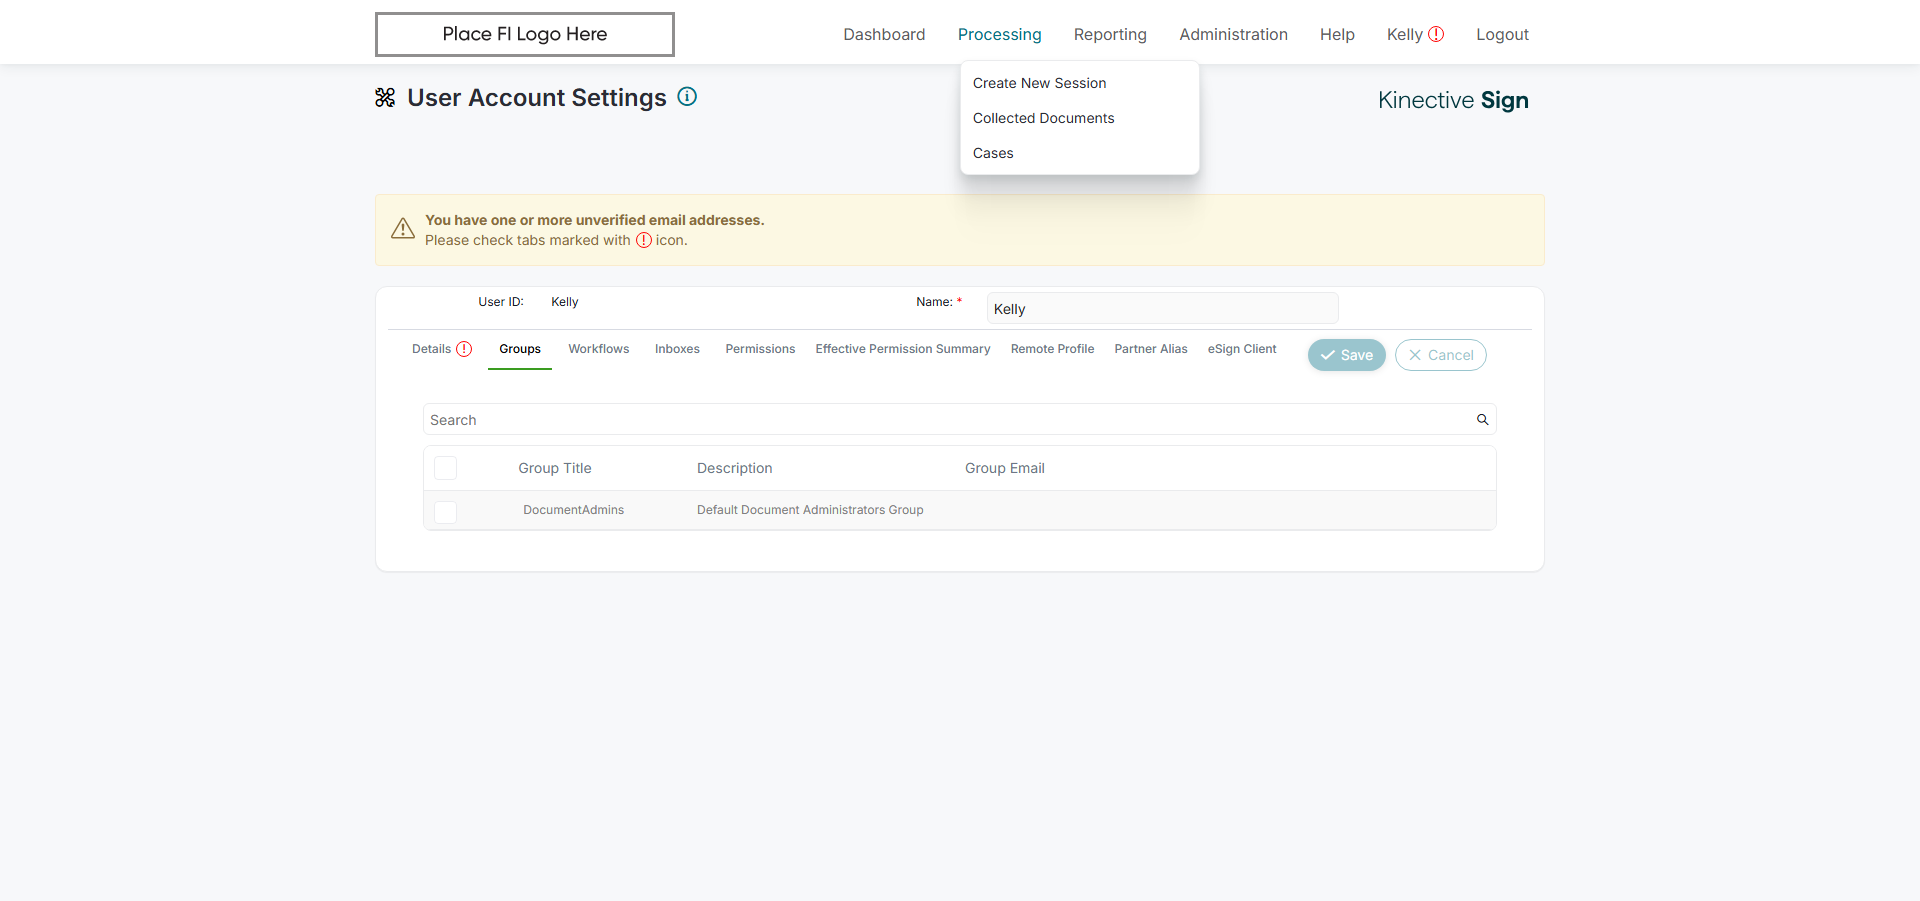The image size is (1920, 901).
Task: Check the DocumentAdmins group checkbox
Action: [x=446, y=512]
